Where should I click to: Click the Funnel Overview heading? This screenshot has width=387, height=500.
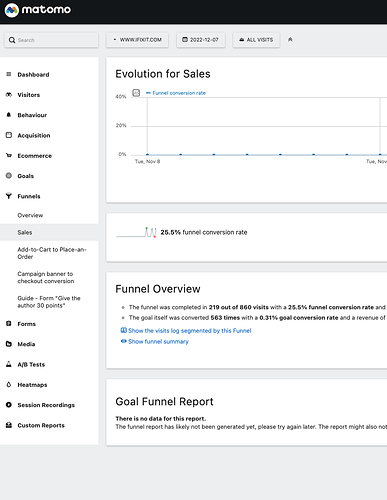(x=158, y=289)
